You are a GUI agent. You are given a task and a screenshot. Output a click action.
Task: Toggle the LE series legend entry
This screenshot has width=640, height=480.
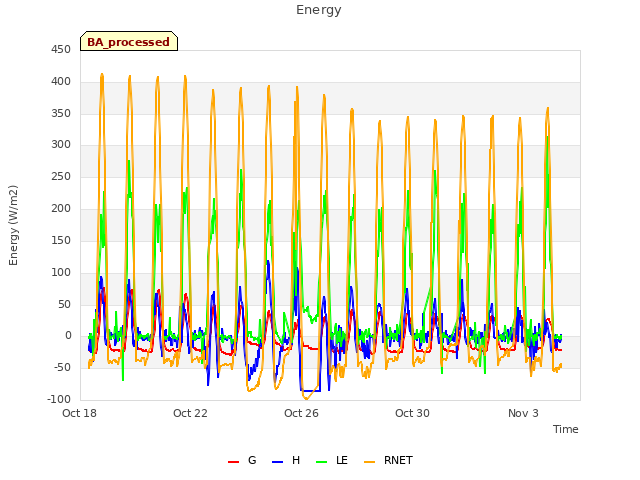[x=332, y=460]
